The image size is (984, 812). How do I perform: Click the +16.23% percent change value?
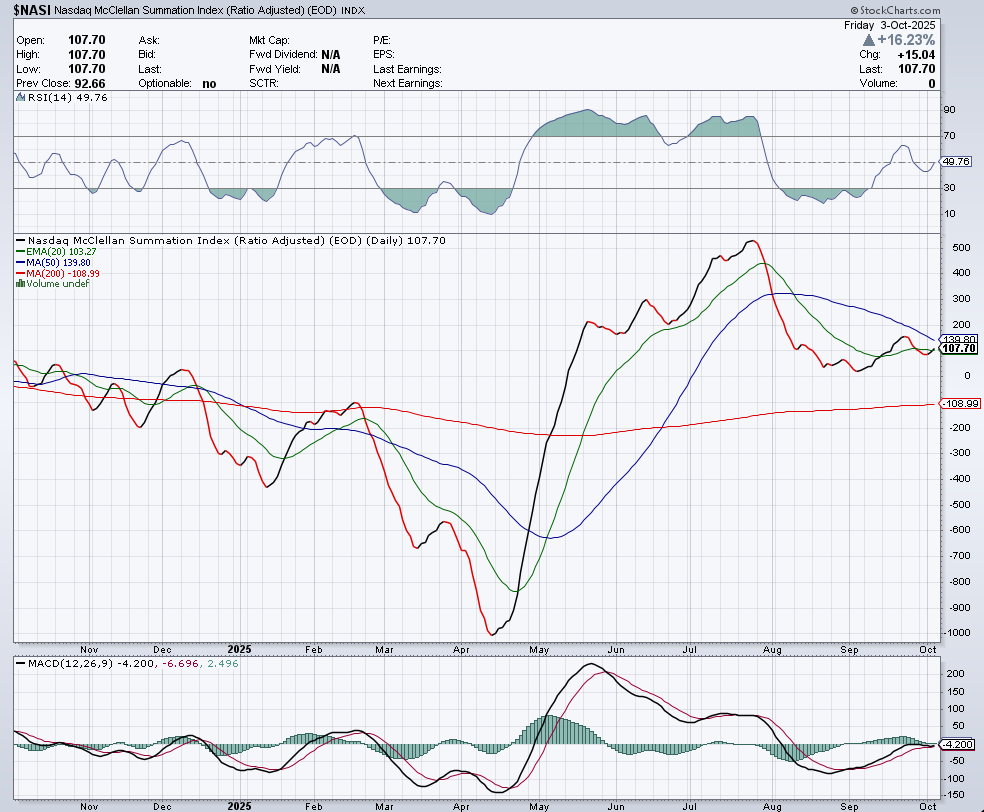click(906, 40)
